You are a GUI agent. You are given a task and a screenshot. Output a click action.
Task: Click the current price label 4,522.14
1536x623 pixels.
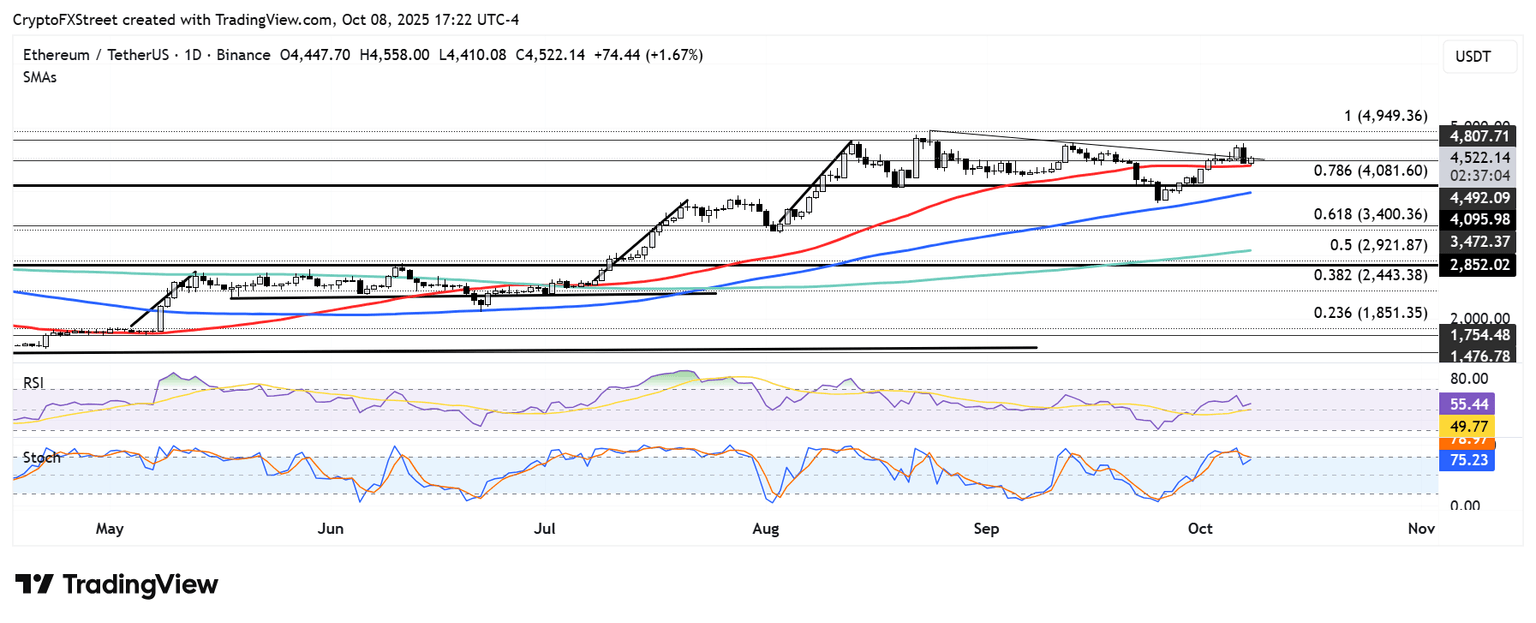point(1476,157)
